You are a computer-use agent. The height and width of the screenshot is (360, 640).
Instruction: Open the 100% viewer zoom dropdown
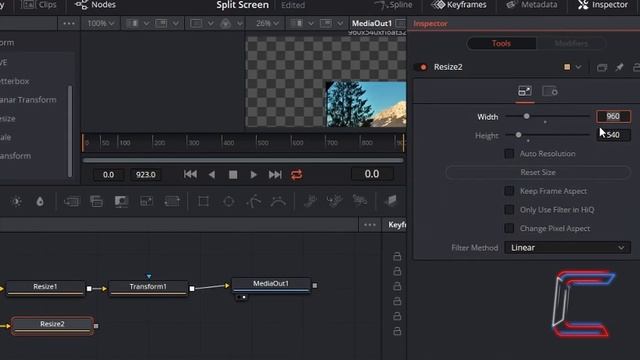(100, 23)
